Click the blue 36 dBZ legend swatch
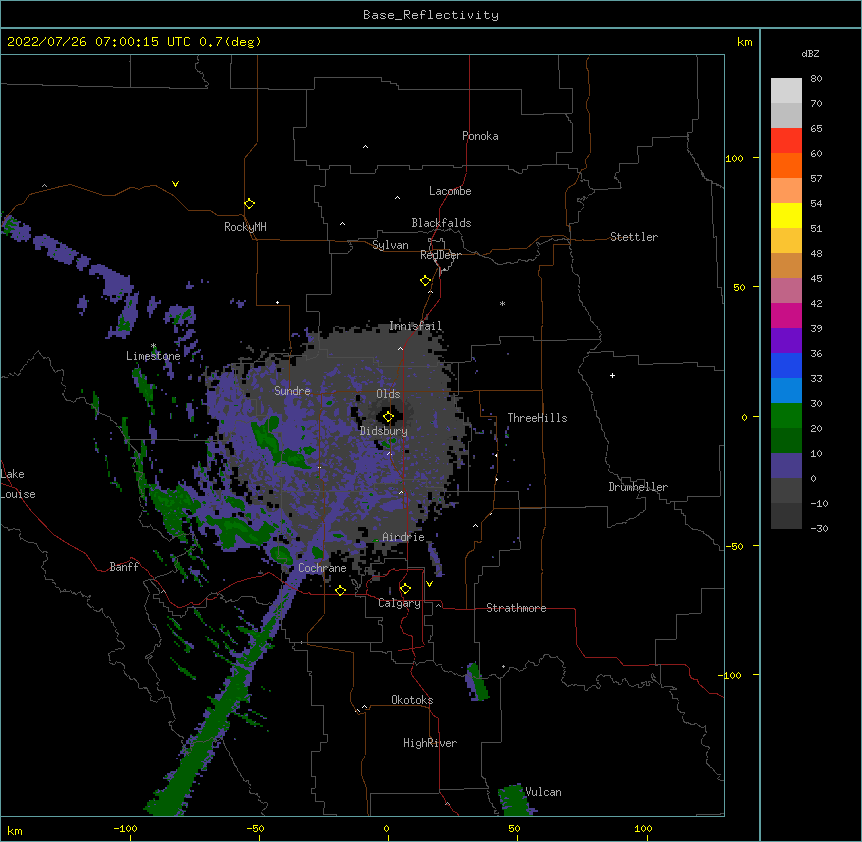 [786, 365]
